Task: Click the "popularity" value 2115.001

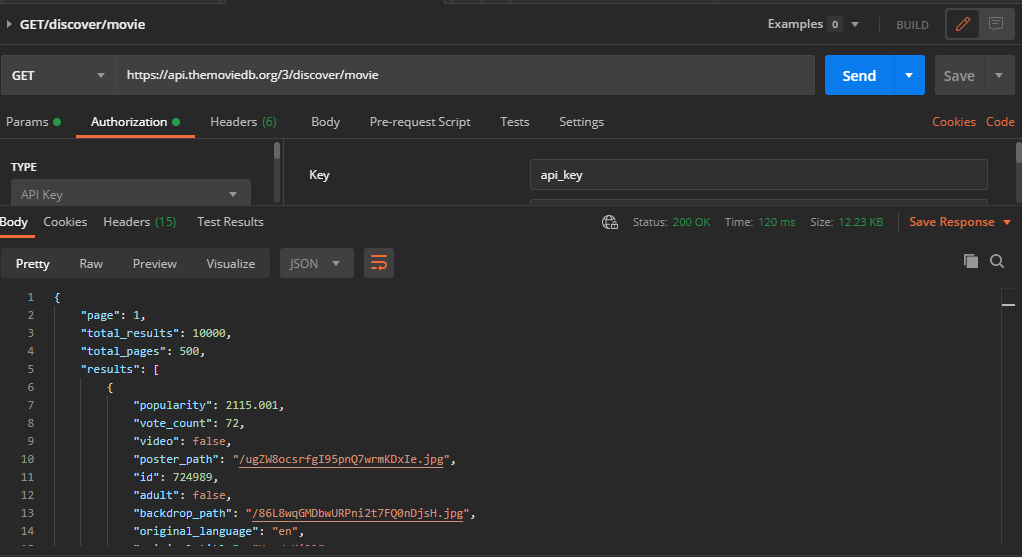Action: pyautogui.click(x=252, y=405)
